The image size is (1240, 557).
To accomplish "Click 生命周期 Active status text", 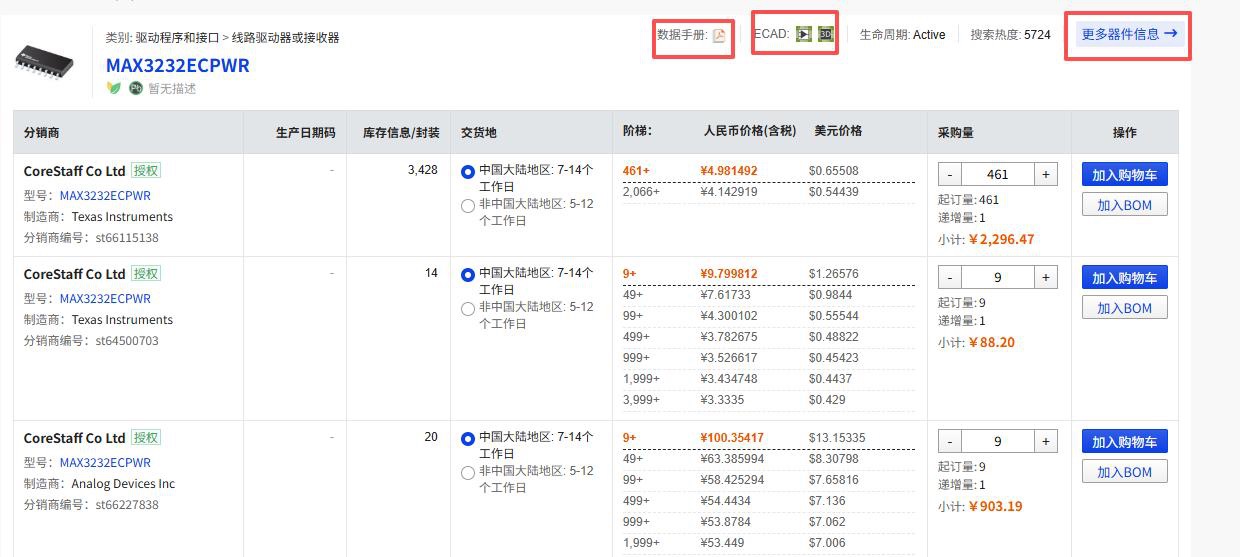I will coord(929,35).
